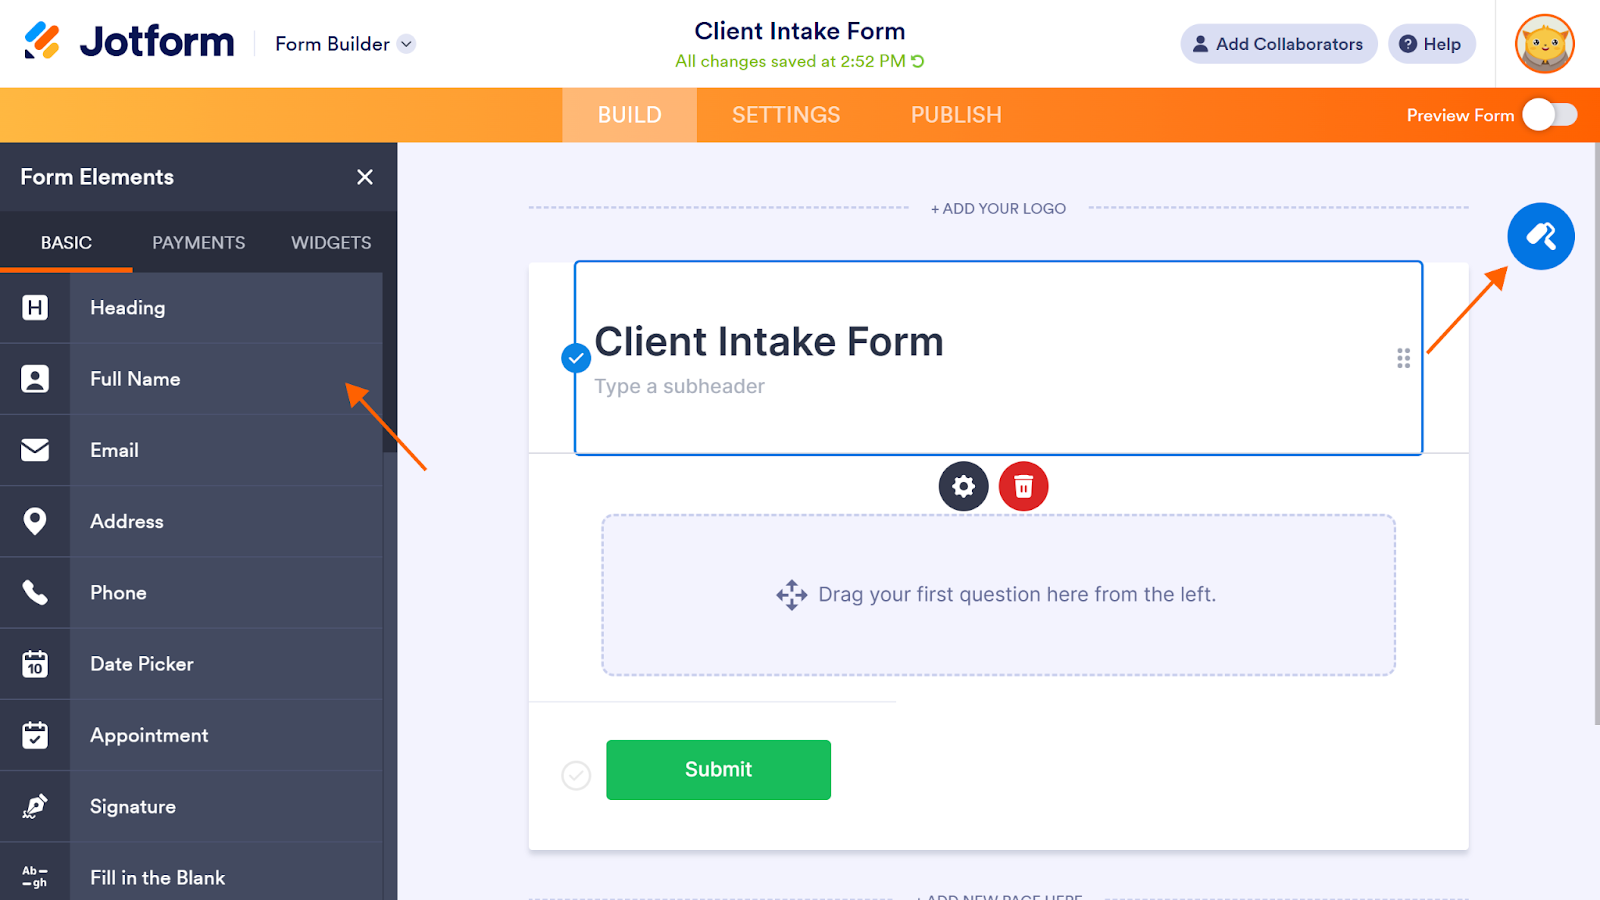The width and height of the screenshot is (1600, 900).
Task: Open the Form Designer paint roller
Action: (x=1540, y=237)
